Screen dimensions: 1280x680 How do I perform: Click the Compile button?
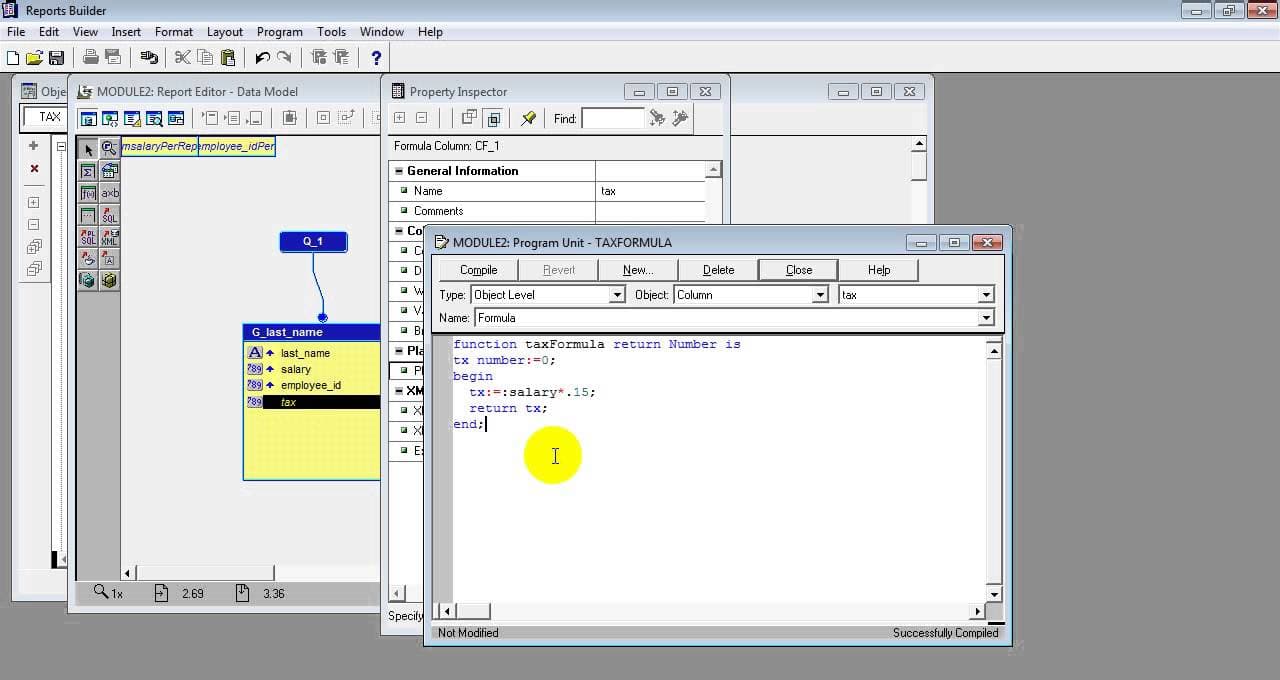coord(478,270)
